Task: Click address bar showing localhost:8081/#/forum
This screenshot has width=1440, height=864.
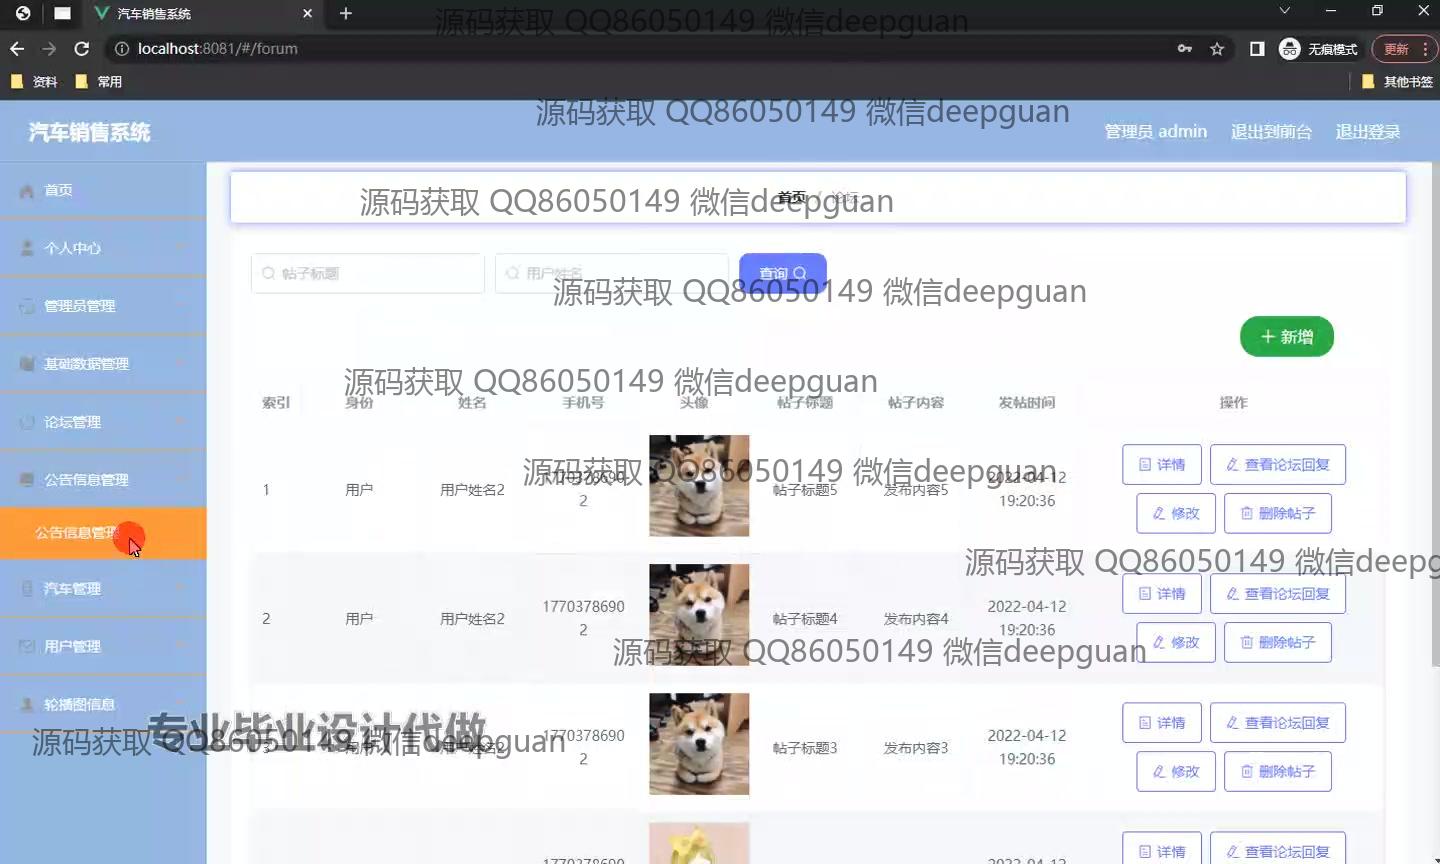Action: (x=640, y=48)
